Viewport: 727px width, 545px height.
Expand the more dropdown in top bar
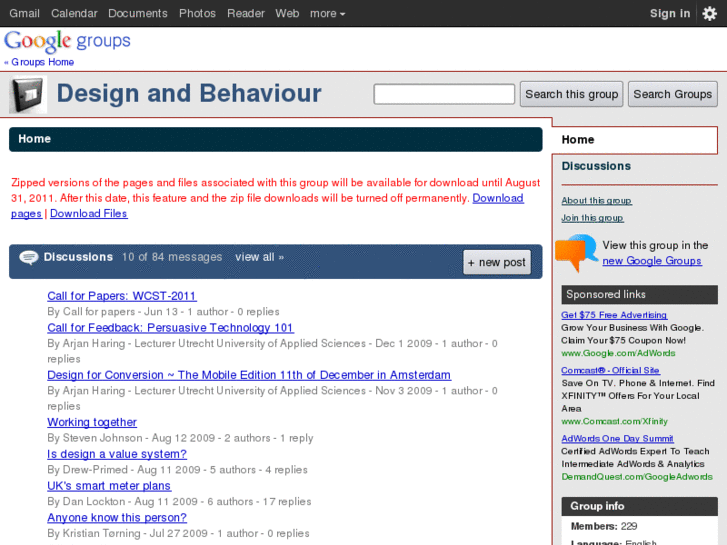(x=327, y=13)
